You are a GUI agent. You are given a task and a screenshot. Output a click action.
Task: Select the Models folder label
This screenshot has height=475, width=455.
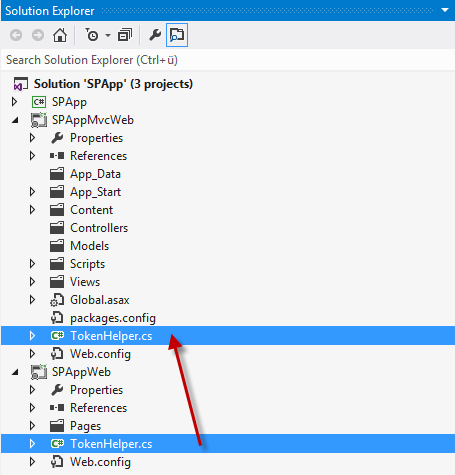pos(90,246)
